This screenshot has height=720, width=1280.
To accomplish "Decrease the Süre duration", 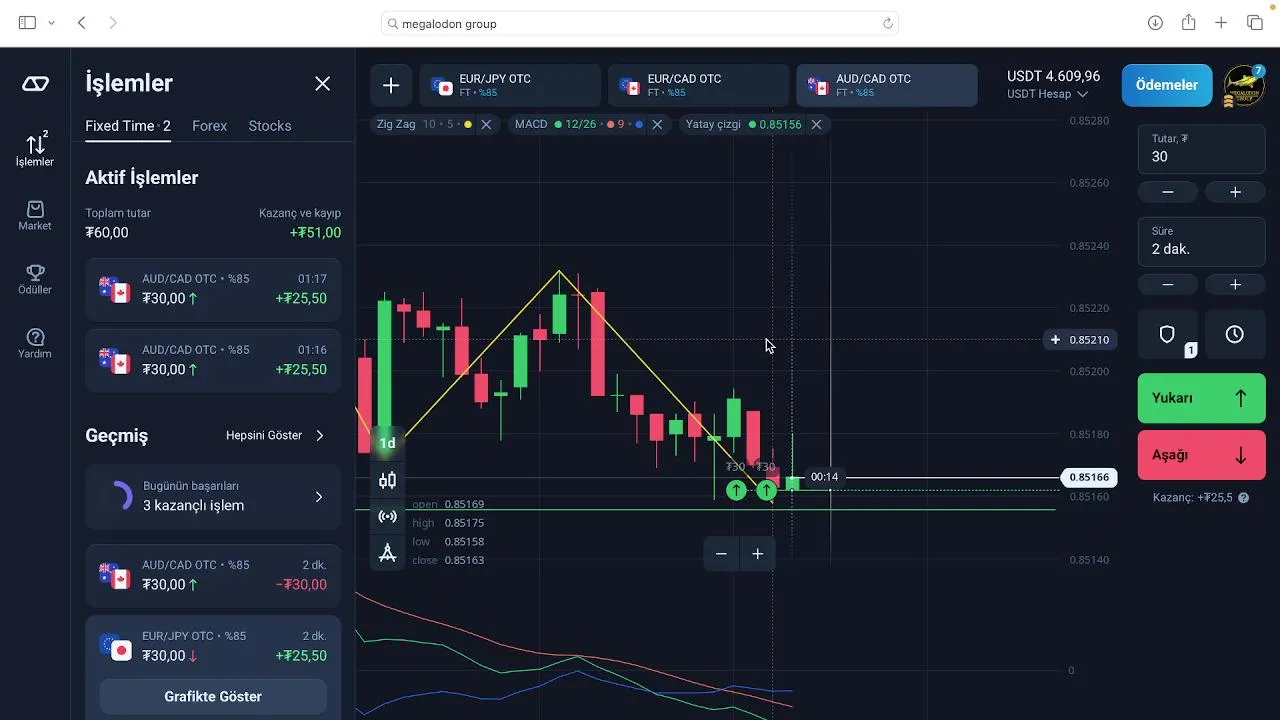I will pyautogui.click(x=1167, y=285).
